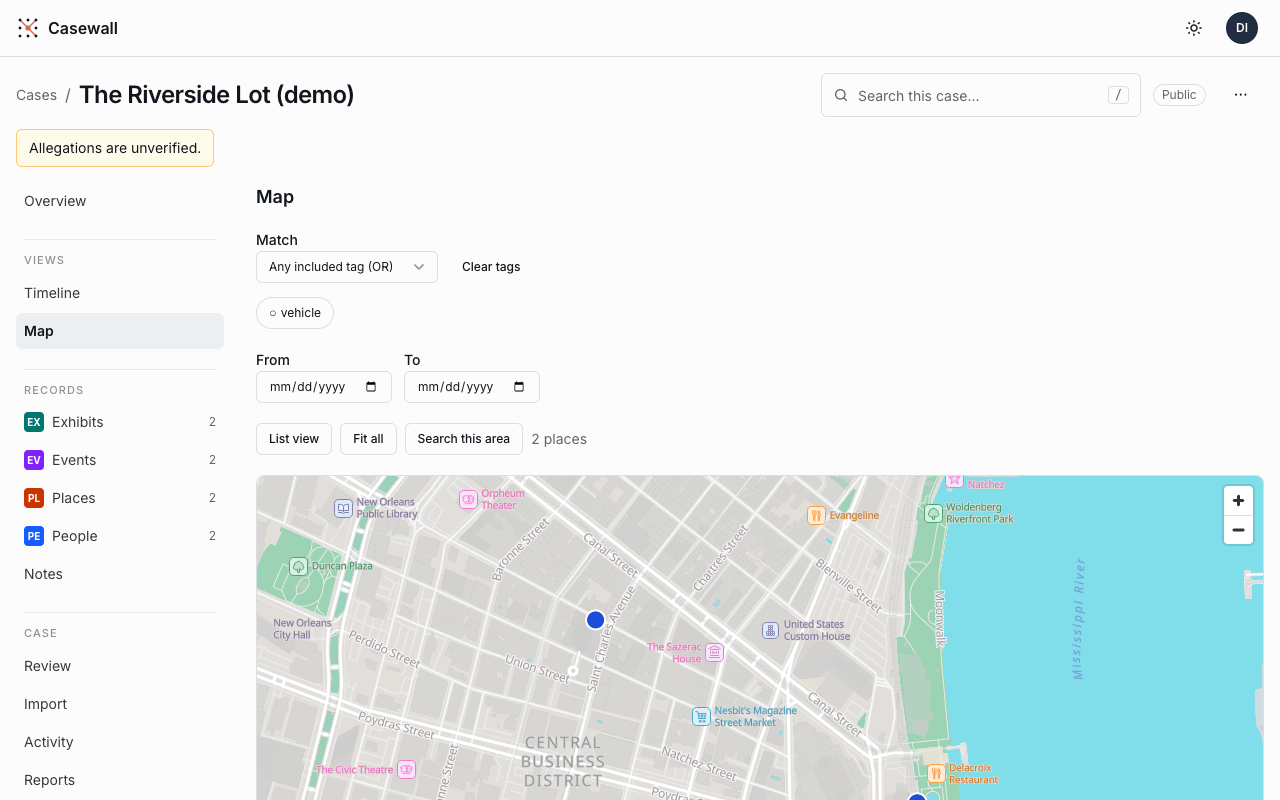Click the magnifier icon in case search

click(840, 96)
